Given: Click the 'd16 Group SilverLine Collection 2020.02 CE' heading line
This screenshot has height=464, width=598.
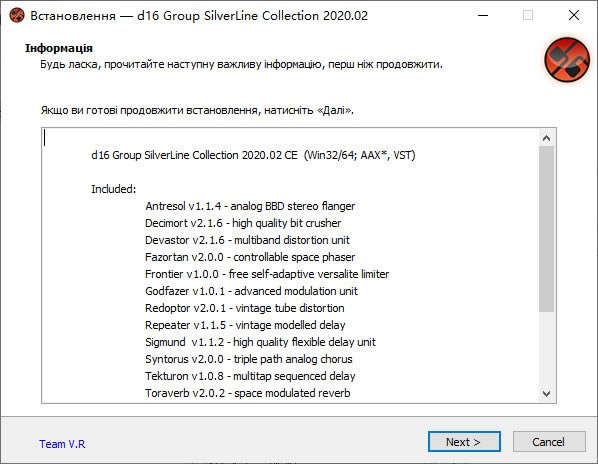Looking at the screenshot, I should pyautogui.click(x=253, y=155).
